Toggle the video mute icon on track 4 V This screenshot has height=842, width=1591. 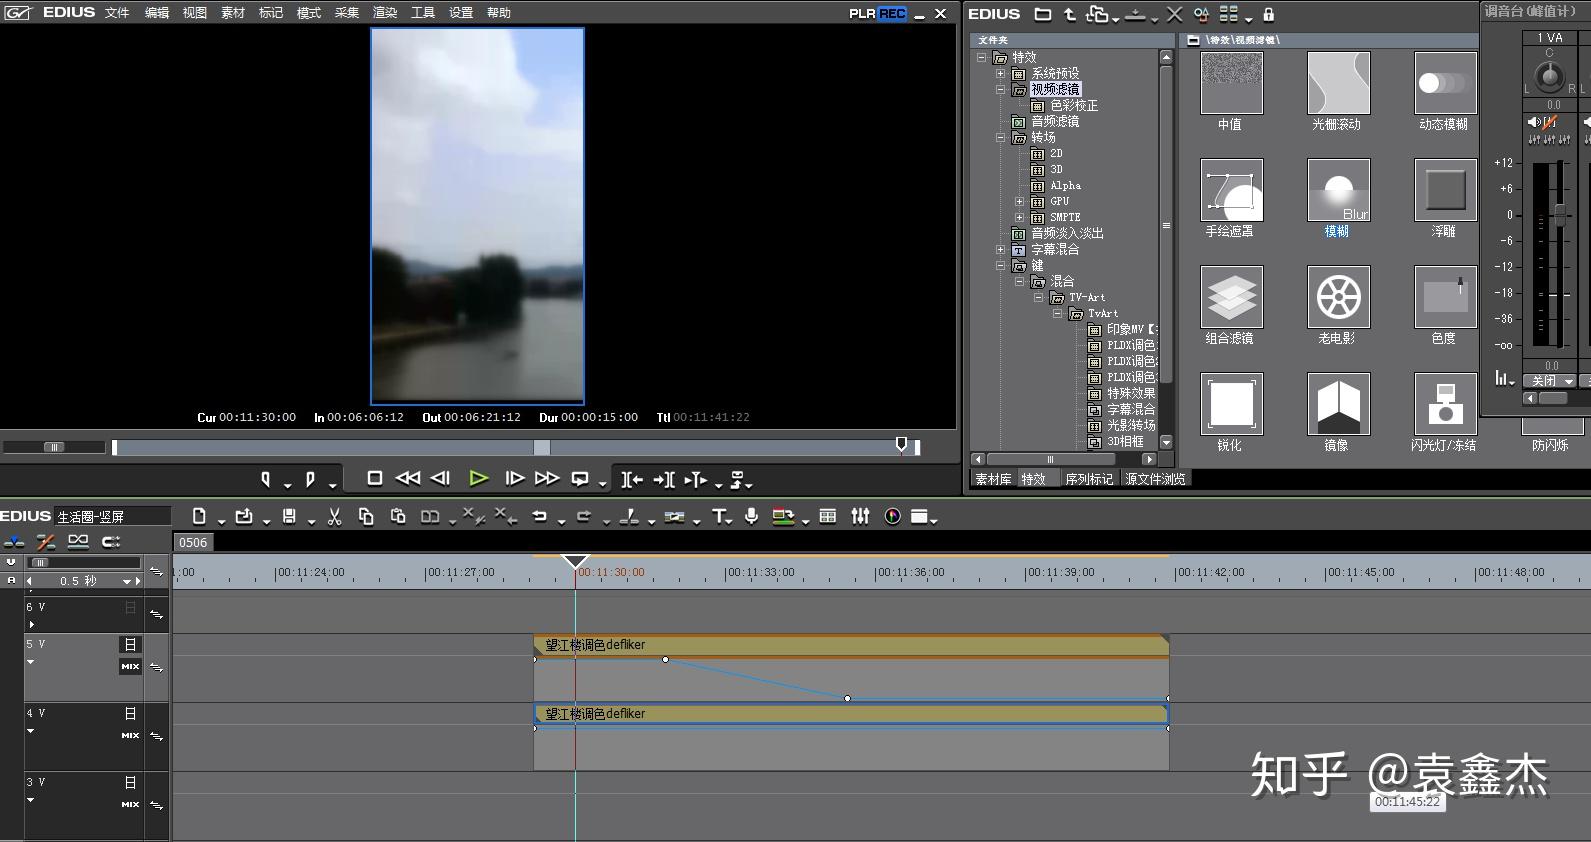(130, 713)
